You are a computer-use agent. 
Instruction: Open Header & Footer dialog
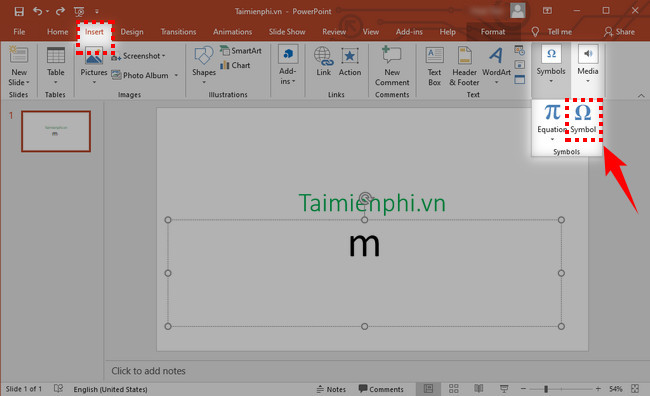[464, 66]
